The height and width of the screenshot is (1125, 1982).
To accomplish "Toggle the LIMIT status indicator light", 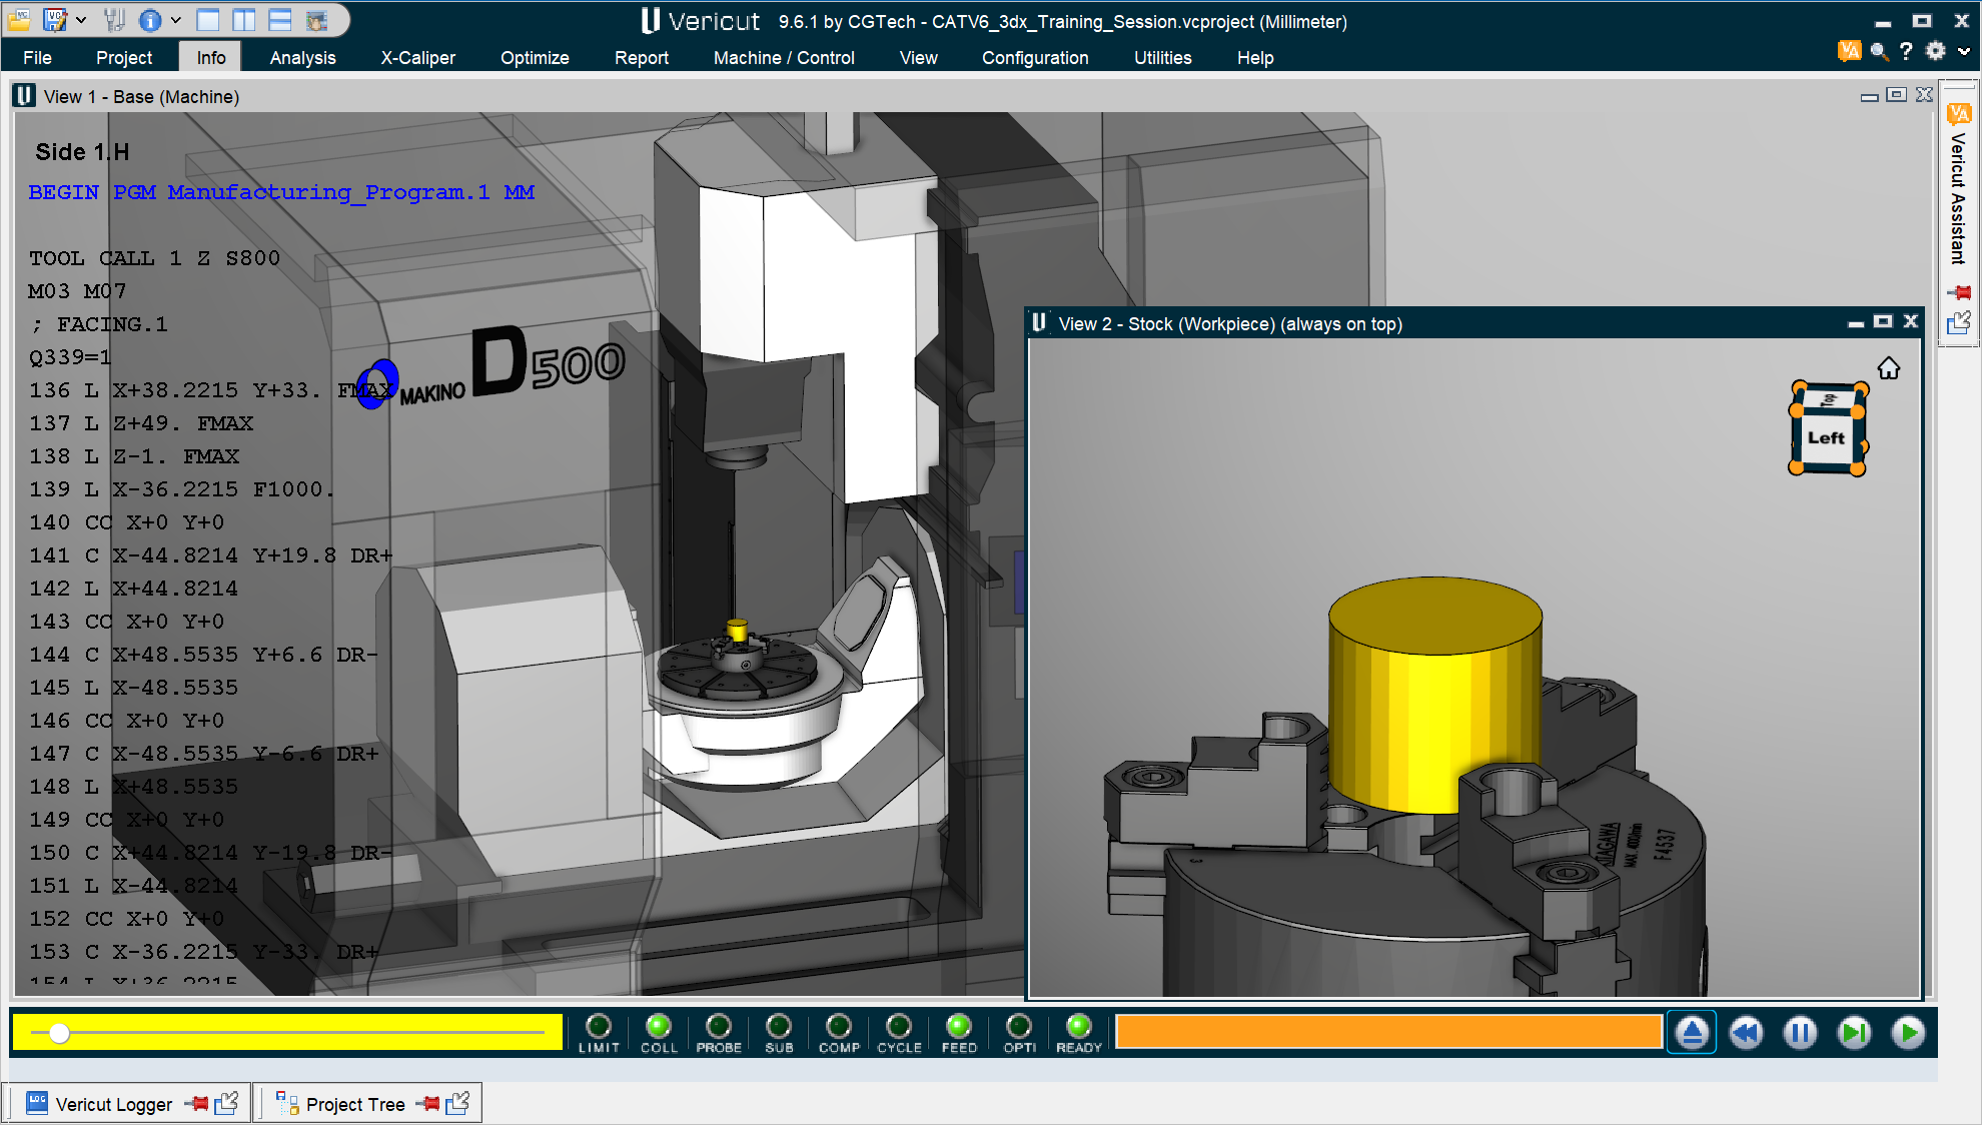I will [x=598, y=1027].
